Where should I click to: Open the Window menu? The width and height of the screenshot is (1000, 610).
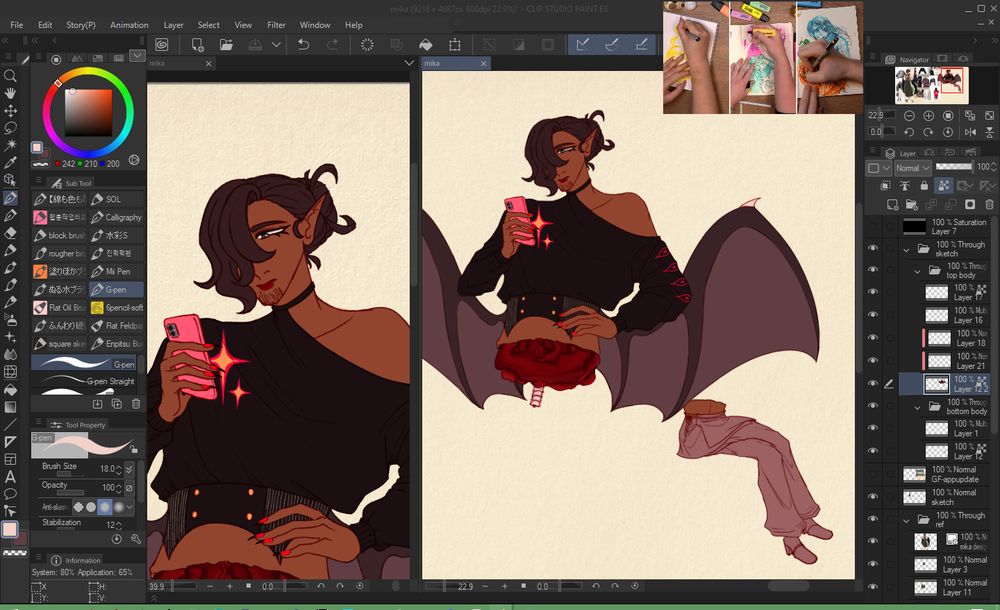314,25
